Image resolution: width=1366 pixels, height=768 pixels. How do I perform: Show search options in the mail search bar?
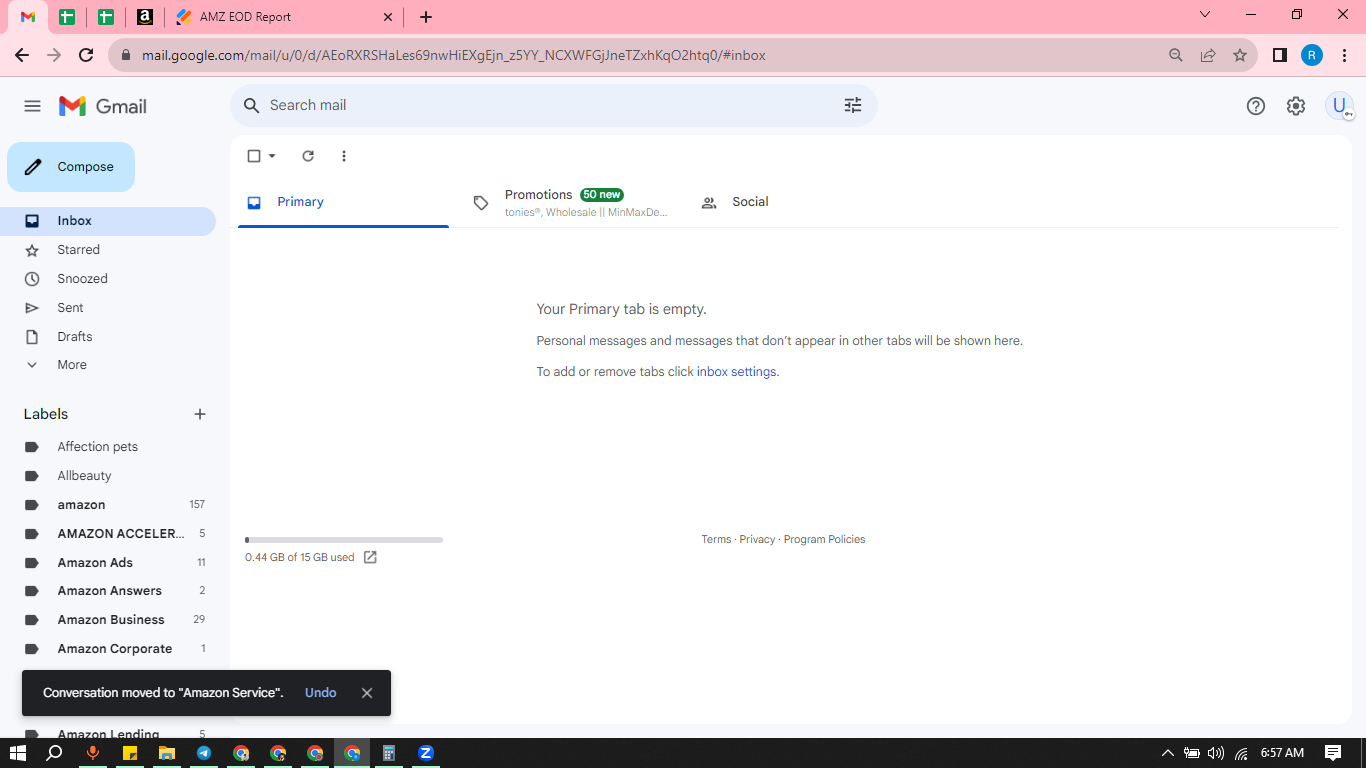tap(853, 105)
